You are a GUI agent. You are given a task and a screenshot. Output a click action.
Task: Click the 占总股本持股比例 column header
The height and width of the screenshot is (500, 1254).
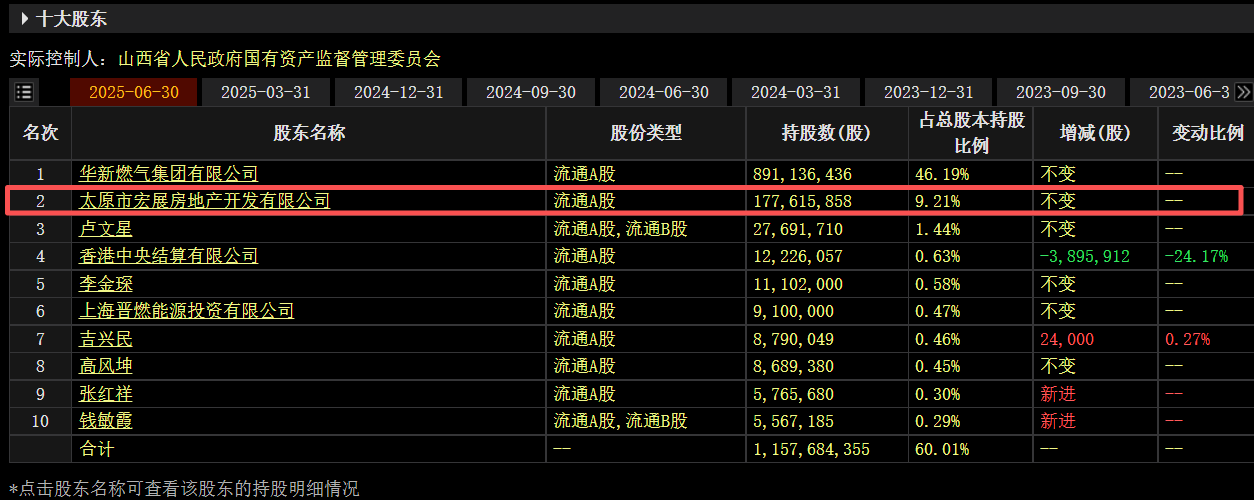(x=971, y=132)
